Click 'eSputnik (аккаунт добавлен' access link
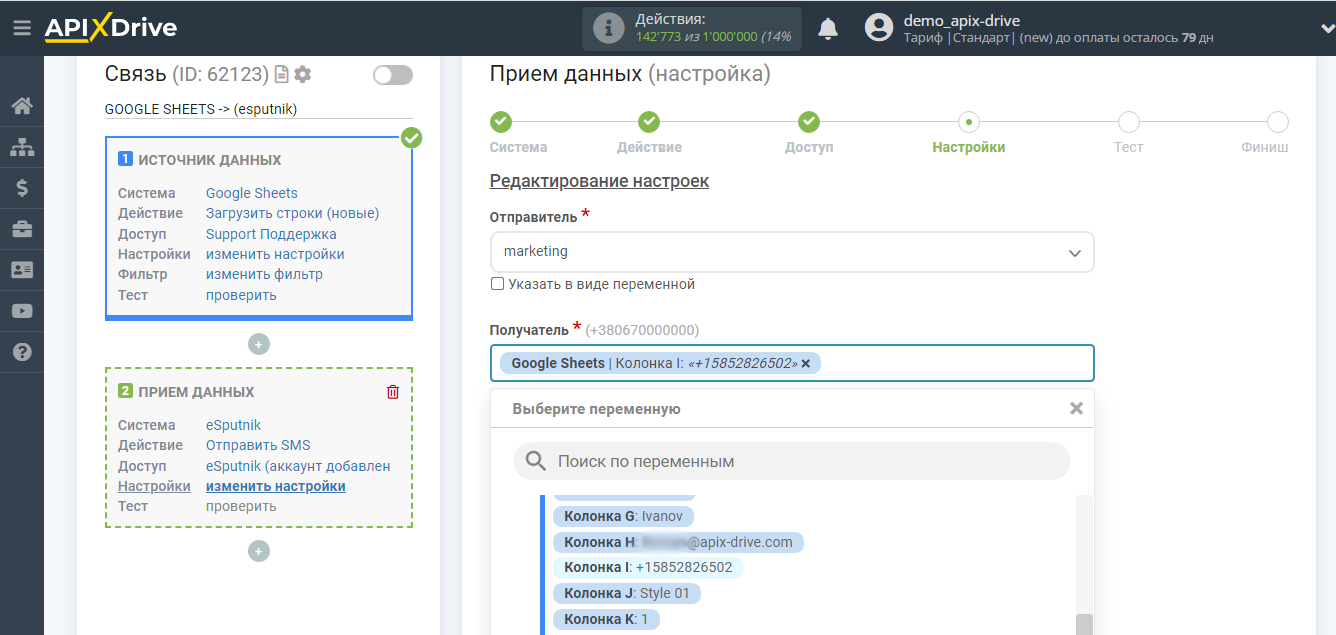Screen dimensions: 1336x635 [x=298, y=466]
